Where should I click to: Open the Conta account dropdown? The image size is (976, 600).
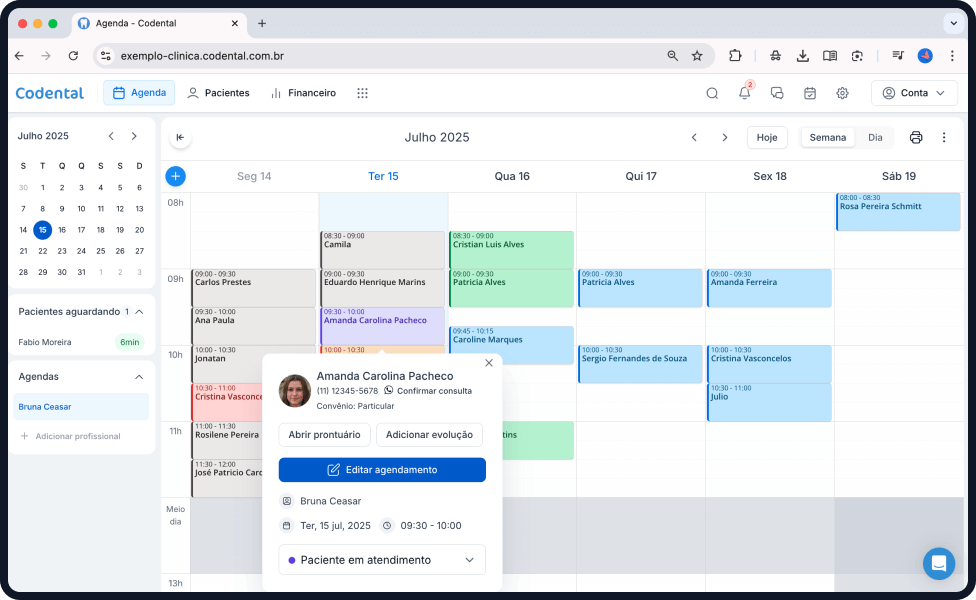(914, 93)
